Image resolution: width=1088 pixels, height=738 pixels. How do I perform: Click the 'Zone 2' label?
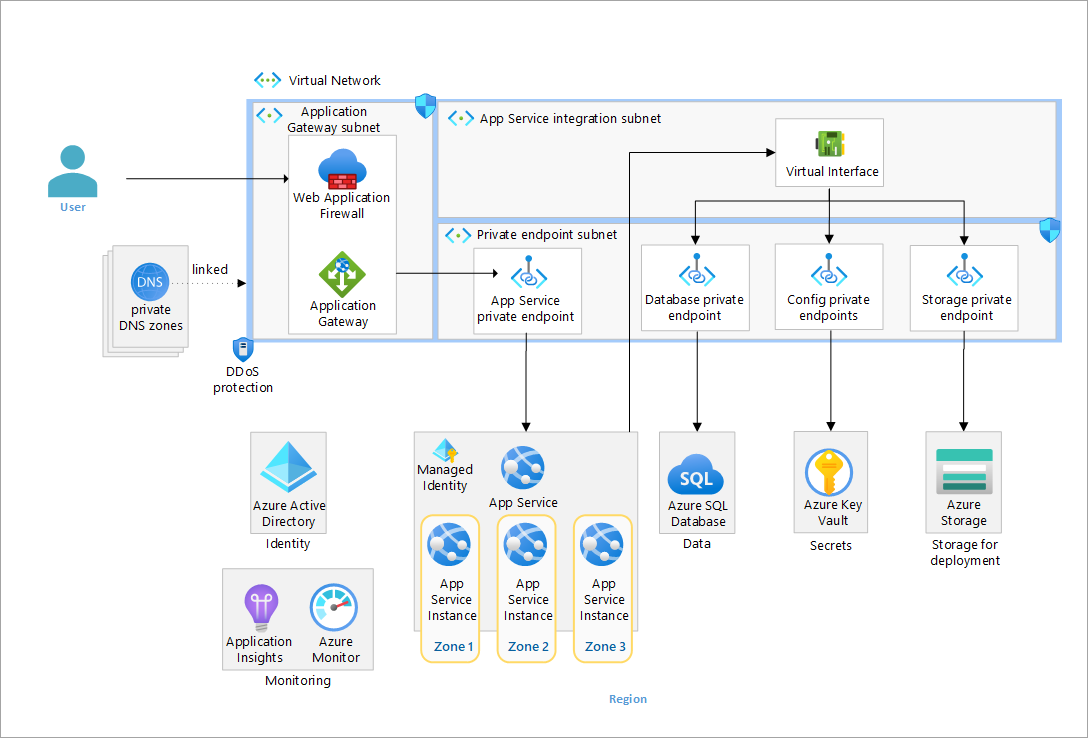pos(528,646)
